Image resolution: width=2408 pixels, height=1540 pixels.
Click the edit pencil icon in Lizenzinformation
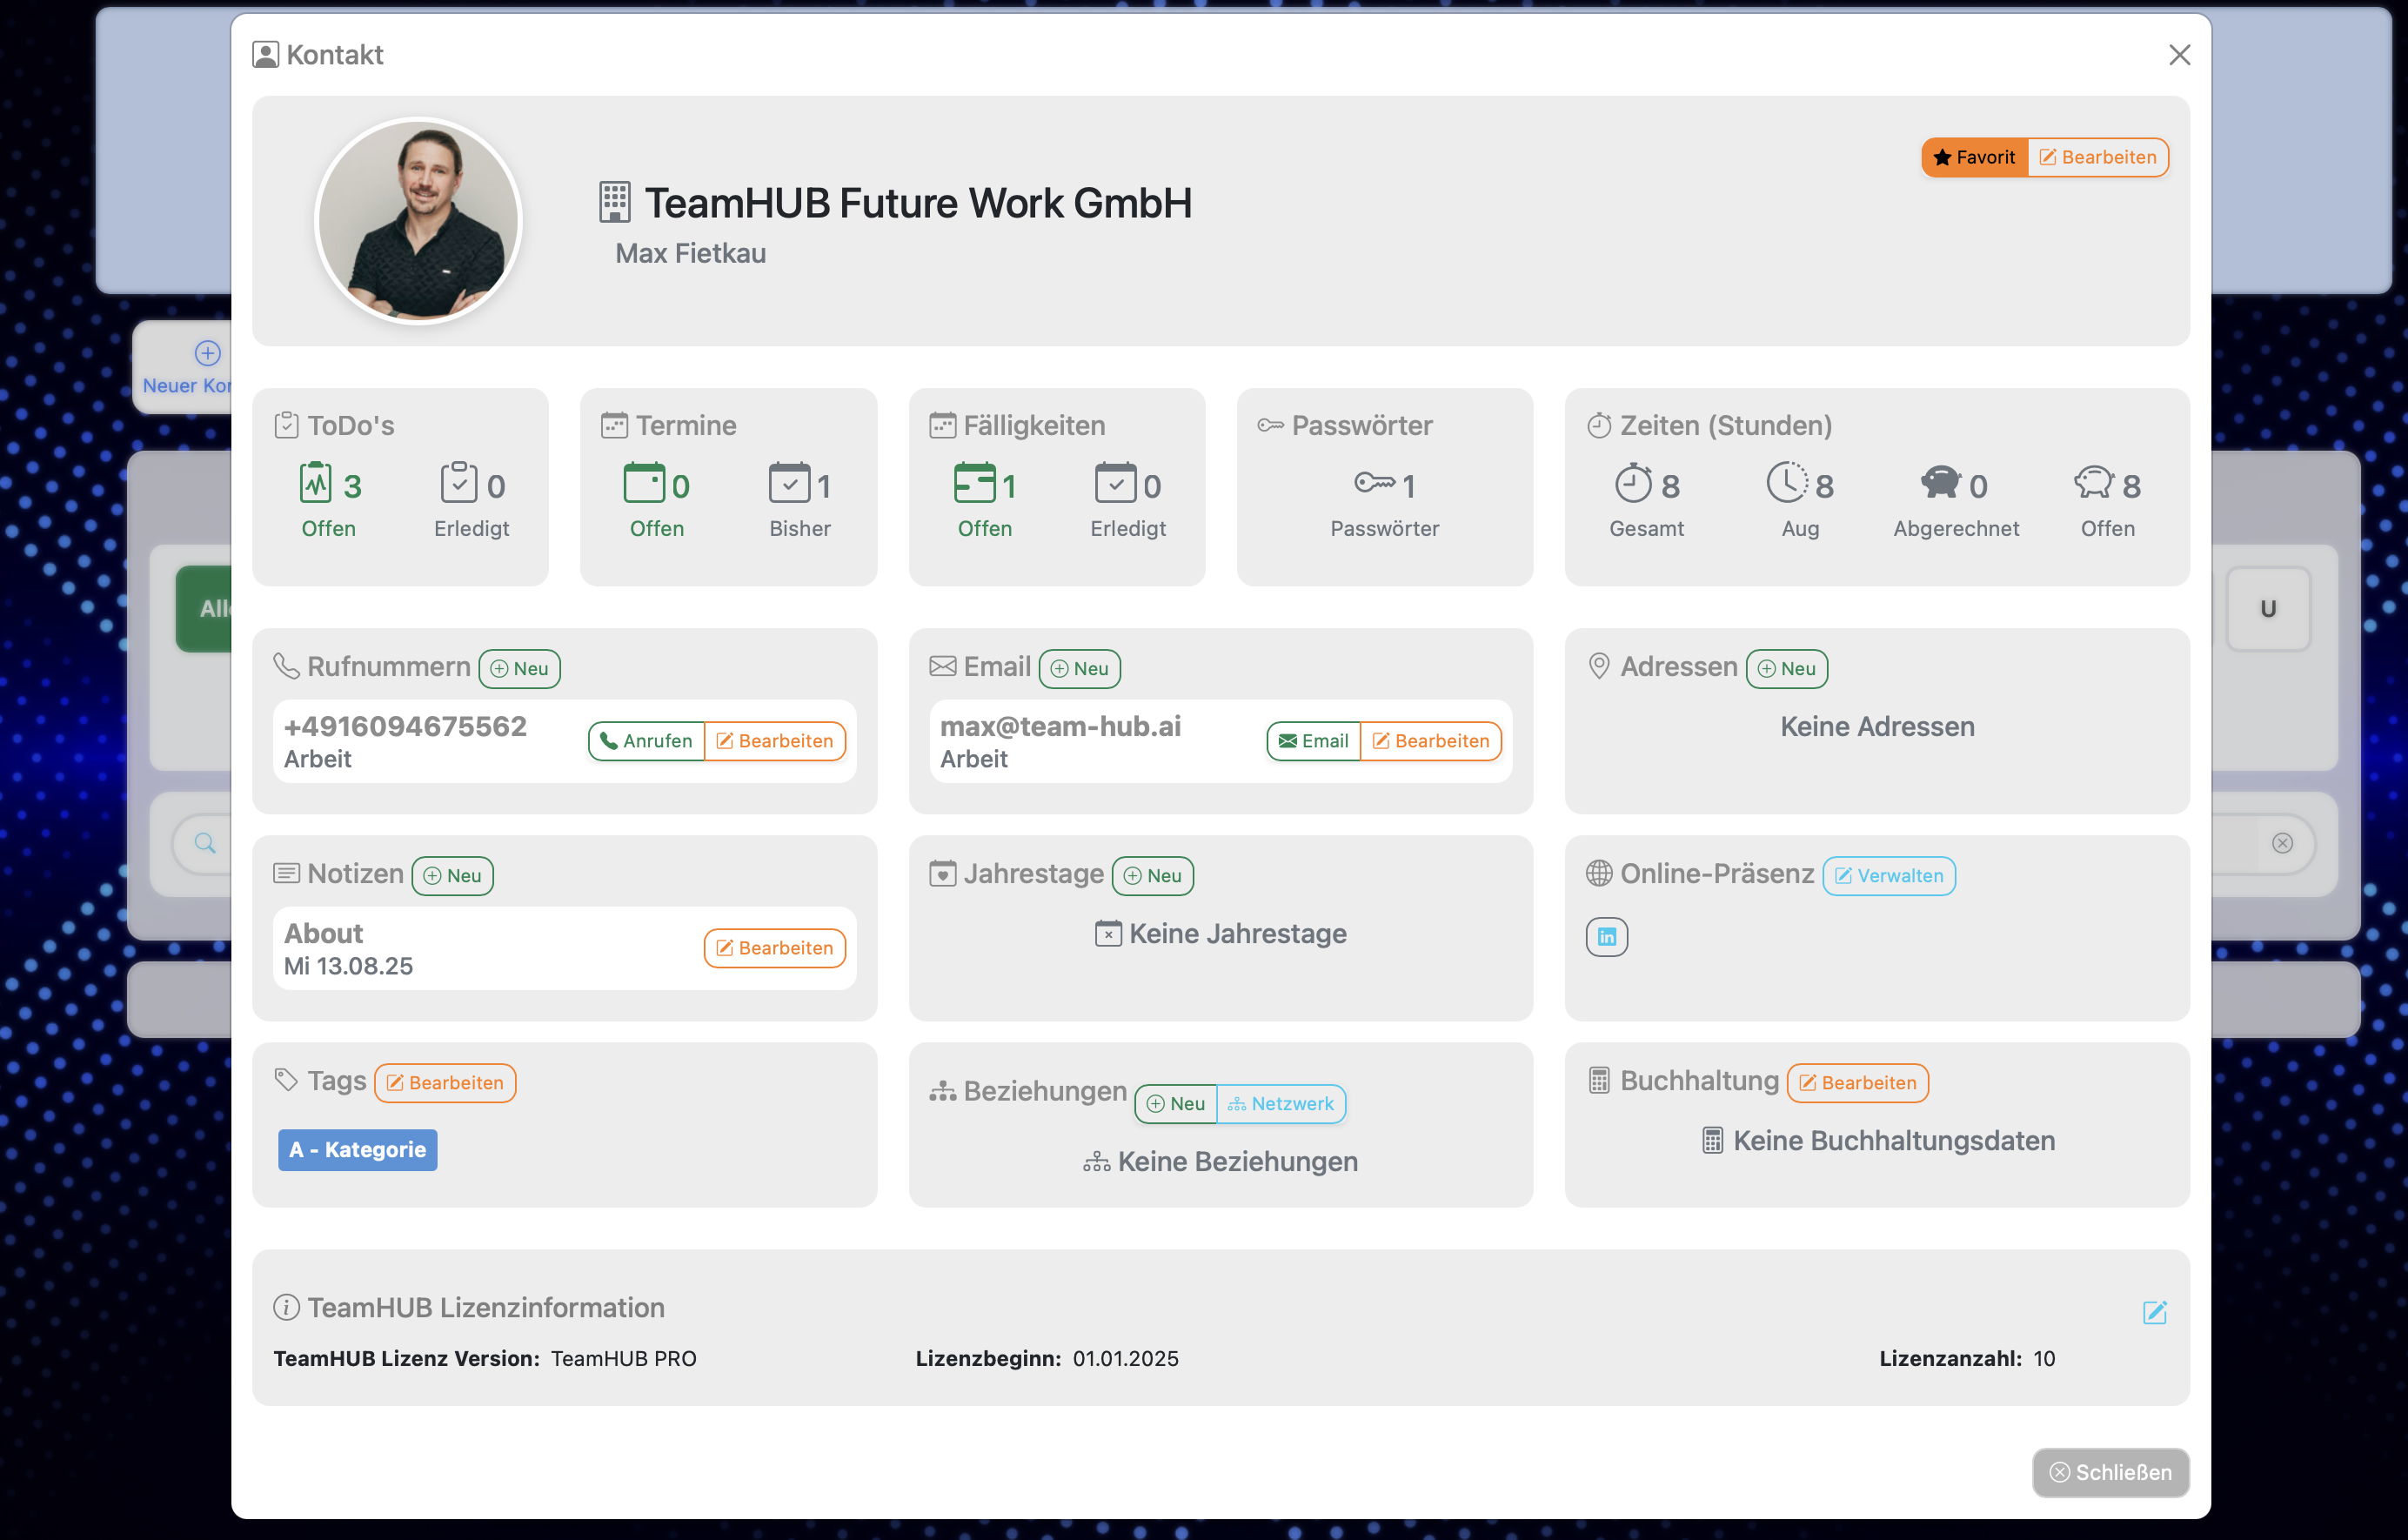point(2154,1312)
